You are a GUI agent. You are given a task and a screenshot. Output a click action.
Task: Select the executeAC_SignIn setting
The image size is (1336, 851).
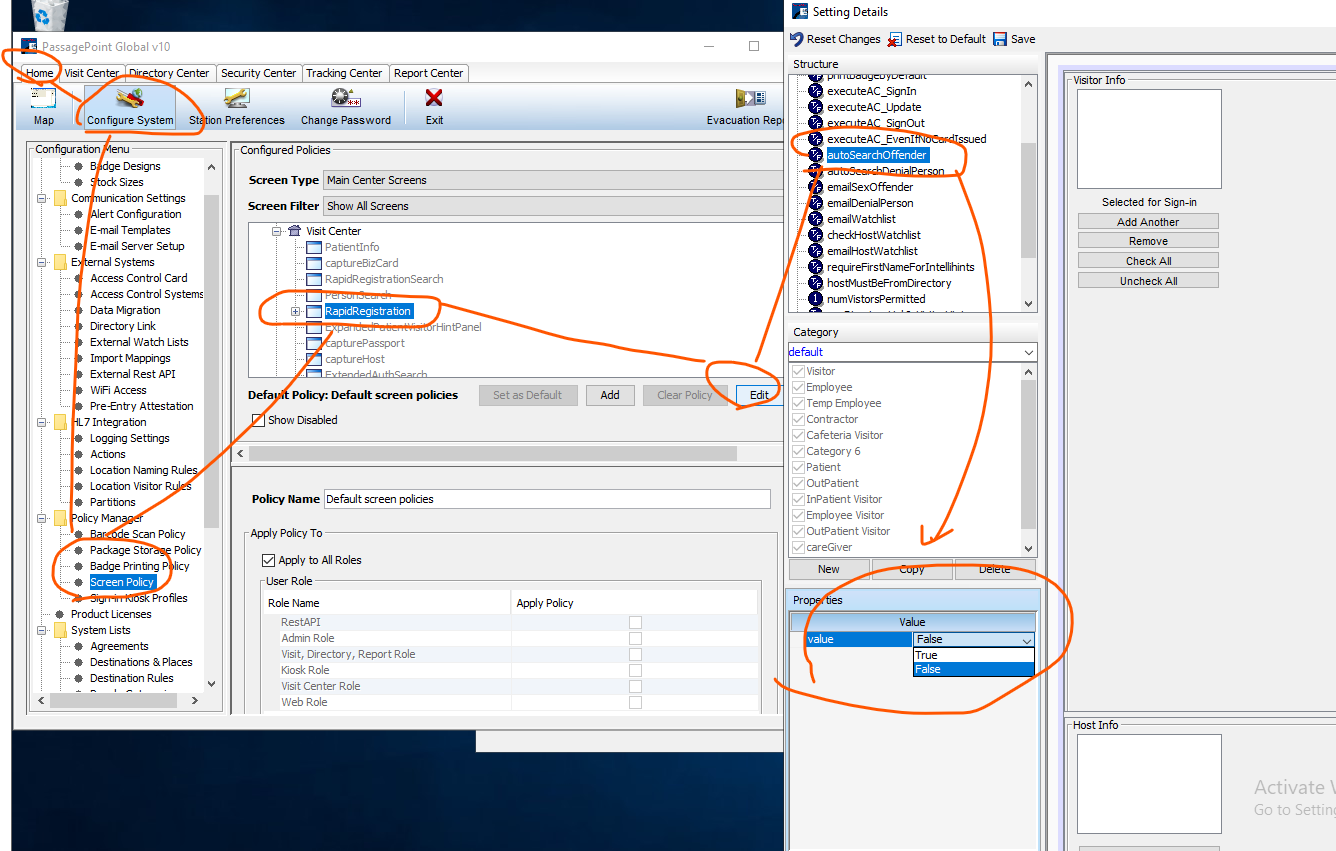click(871, 91)
